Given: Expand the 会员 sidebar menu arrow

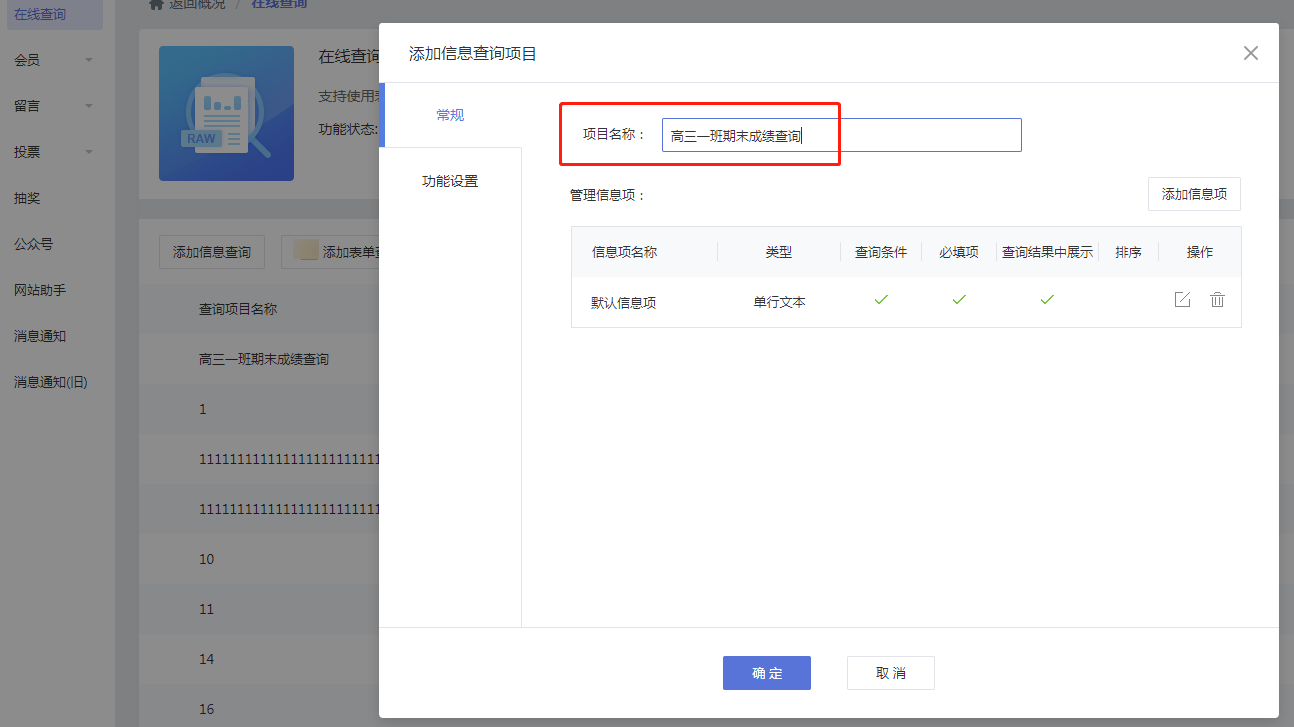Looking at the screenshot, I should tap(89, 61).
